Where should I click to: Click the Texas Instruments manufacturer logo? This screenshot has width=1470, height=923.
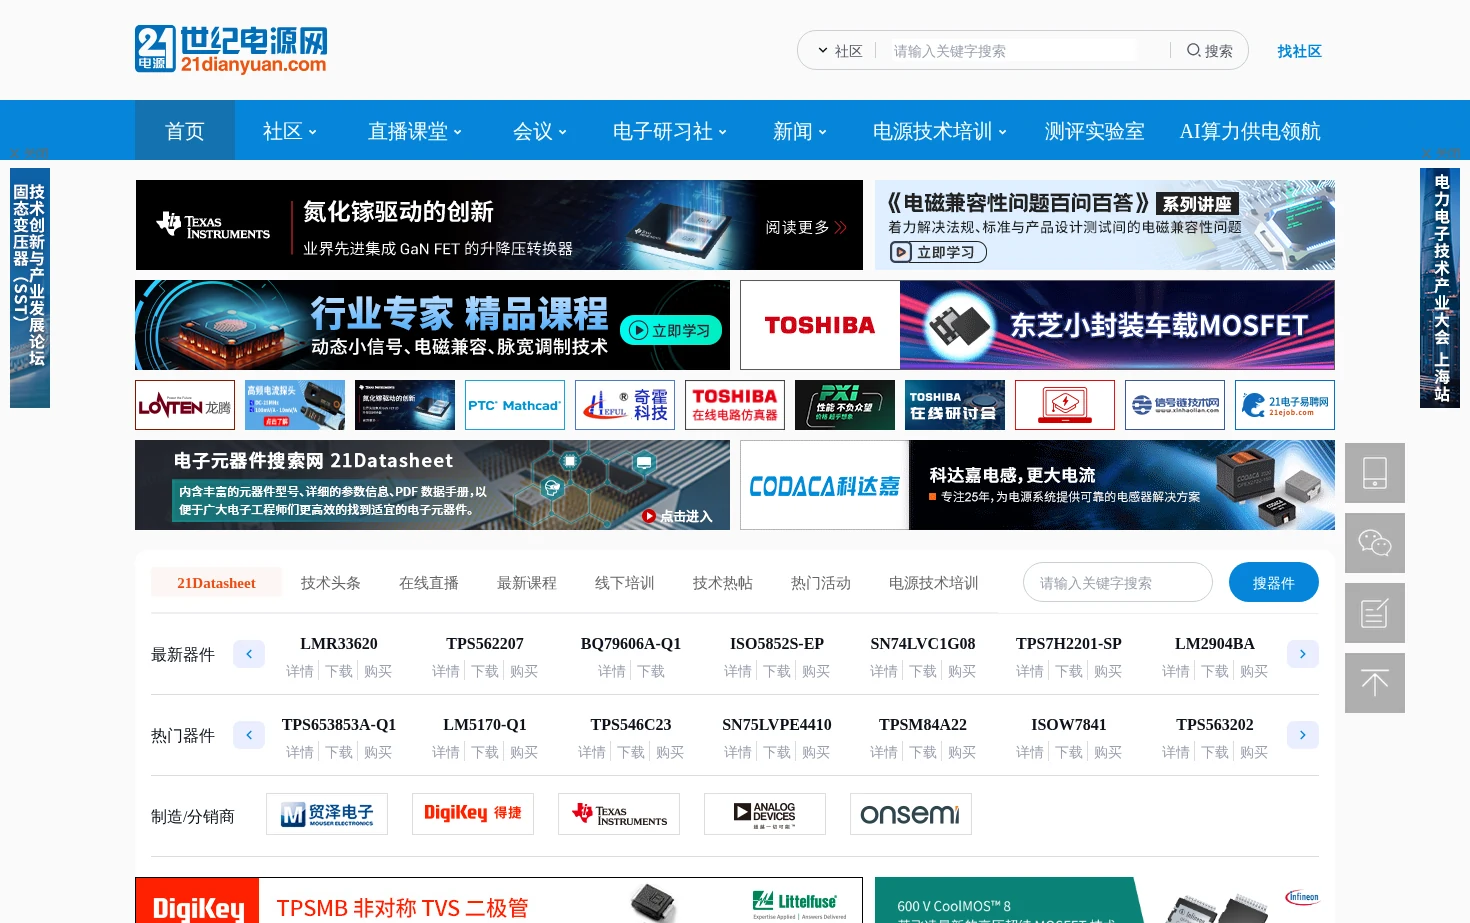tap(619, 814)
